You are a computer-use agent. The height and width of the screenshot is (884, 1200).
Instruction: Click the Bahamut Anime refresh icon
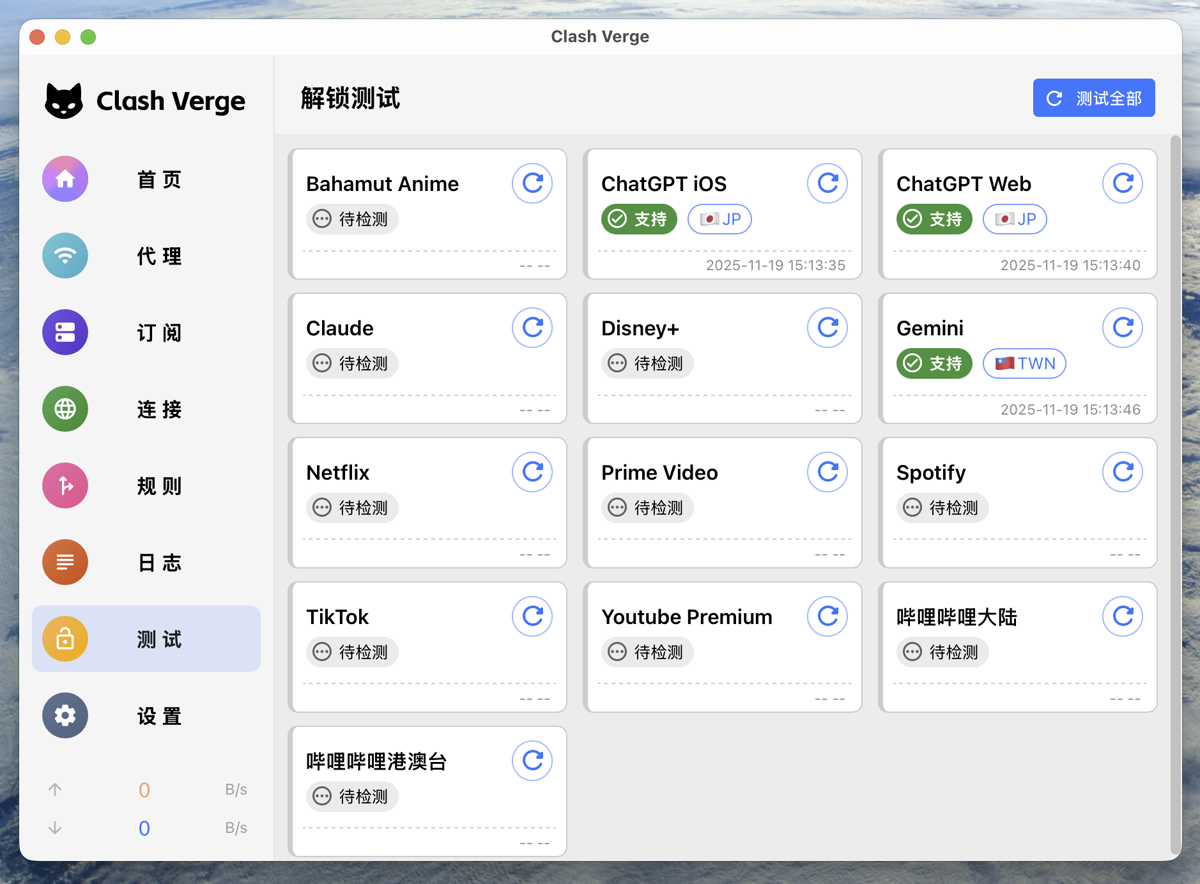(532, 184)
